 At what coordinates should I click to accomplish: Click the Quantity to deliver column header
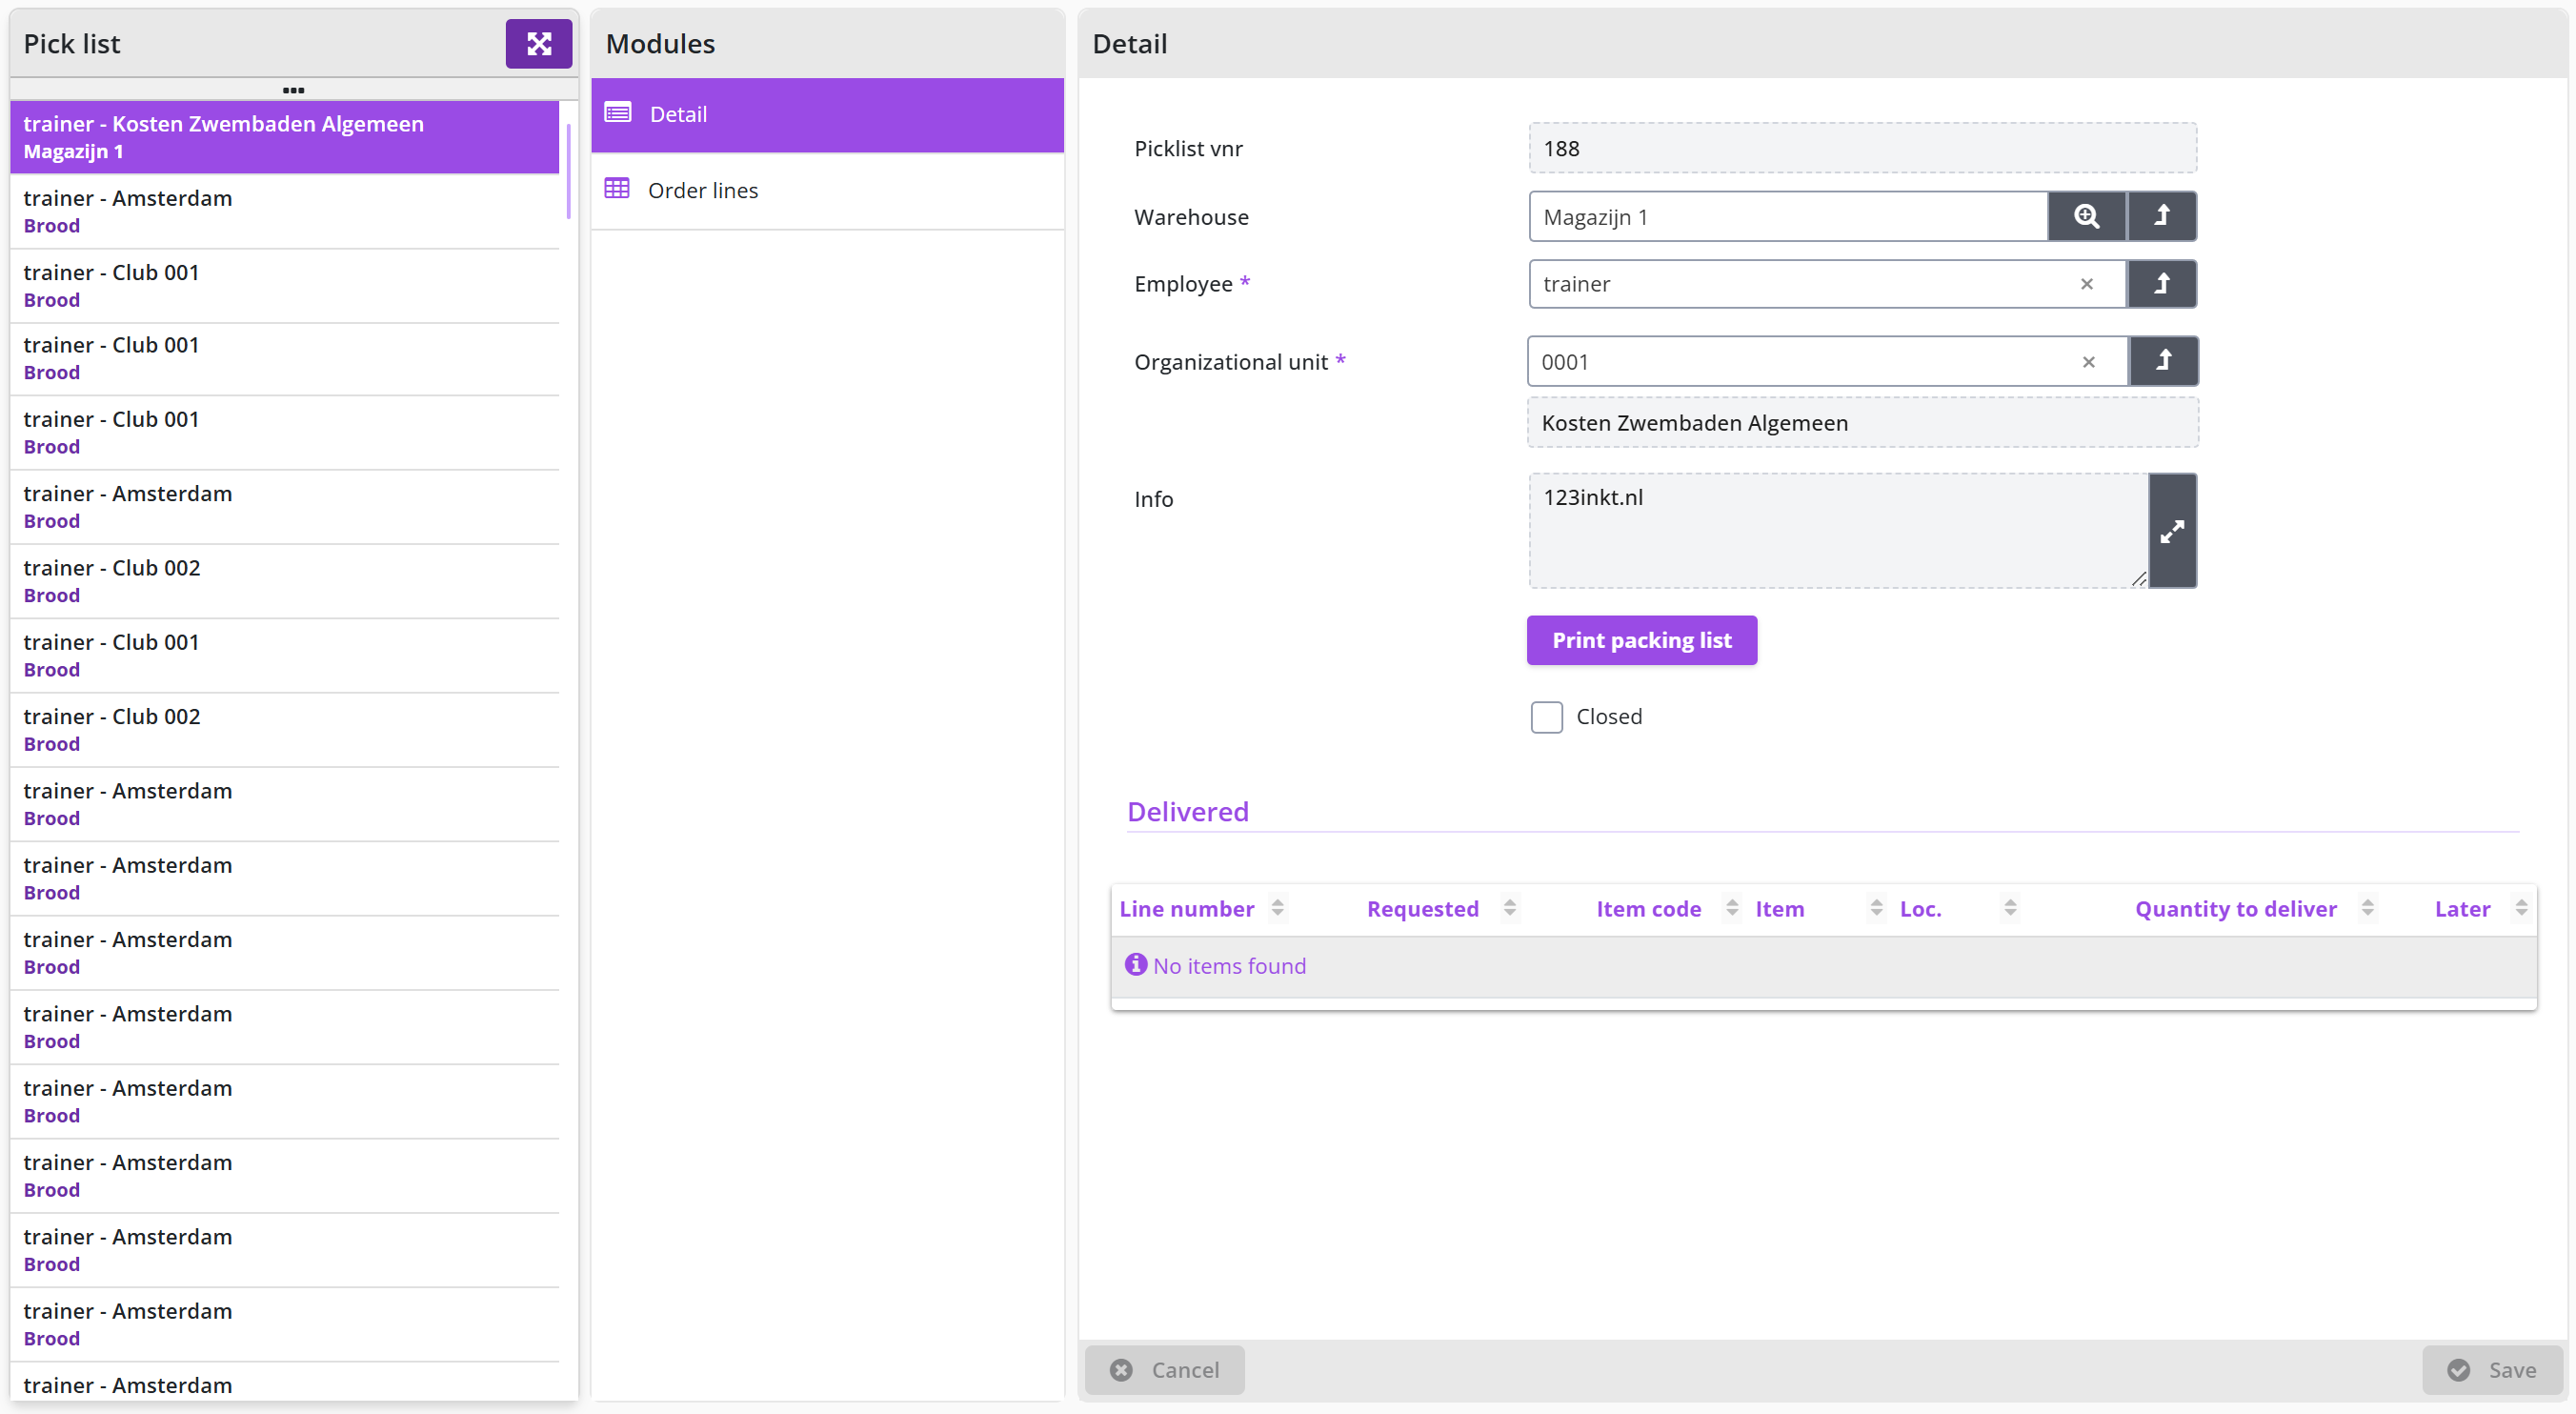2236,909
